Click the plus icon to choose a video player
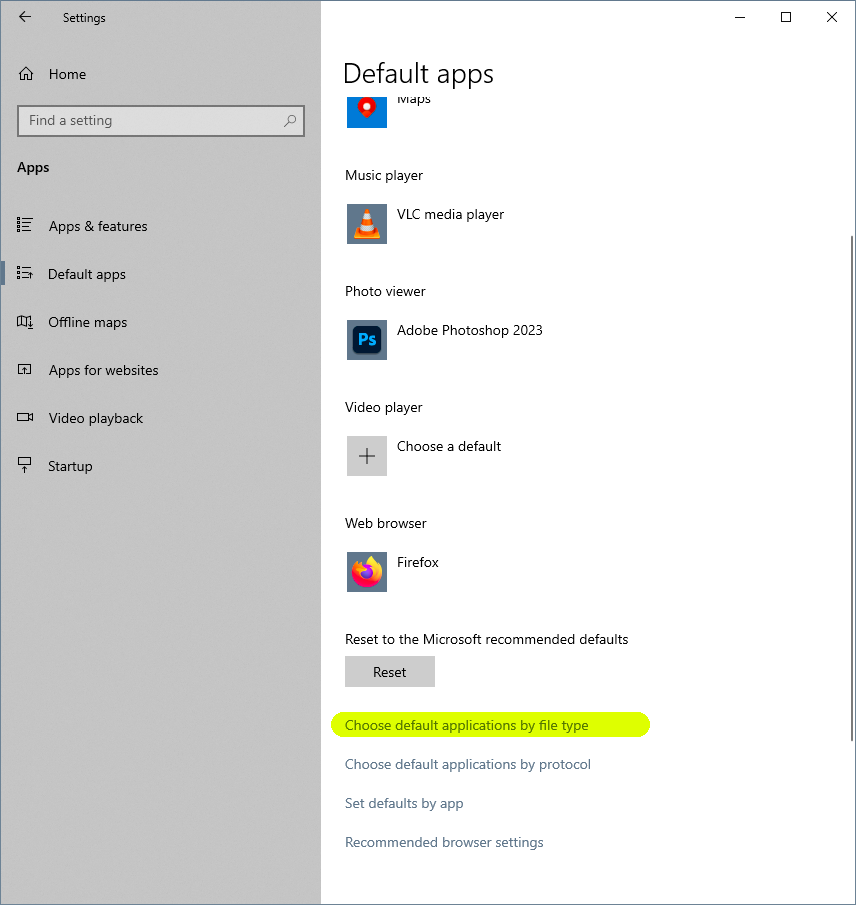The width and height of the screenshot is (856, 905). tap(366, 456)
